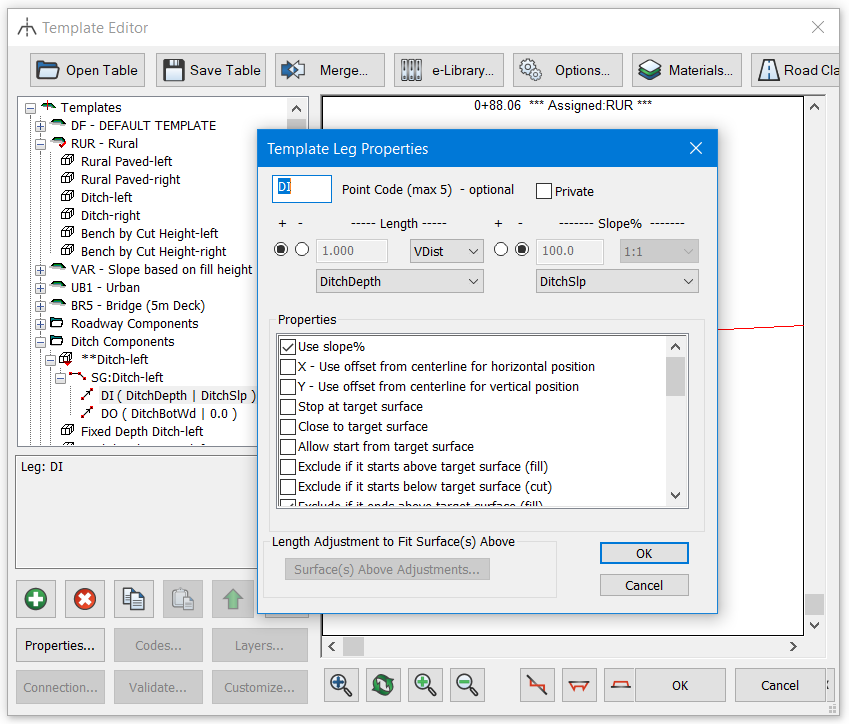Viewport: 849px width, 724px height.
Task: Select the DO ( DitchBotWd | 0.0 ) leg
Action: (169, 414)
